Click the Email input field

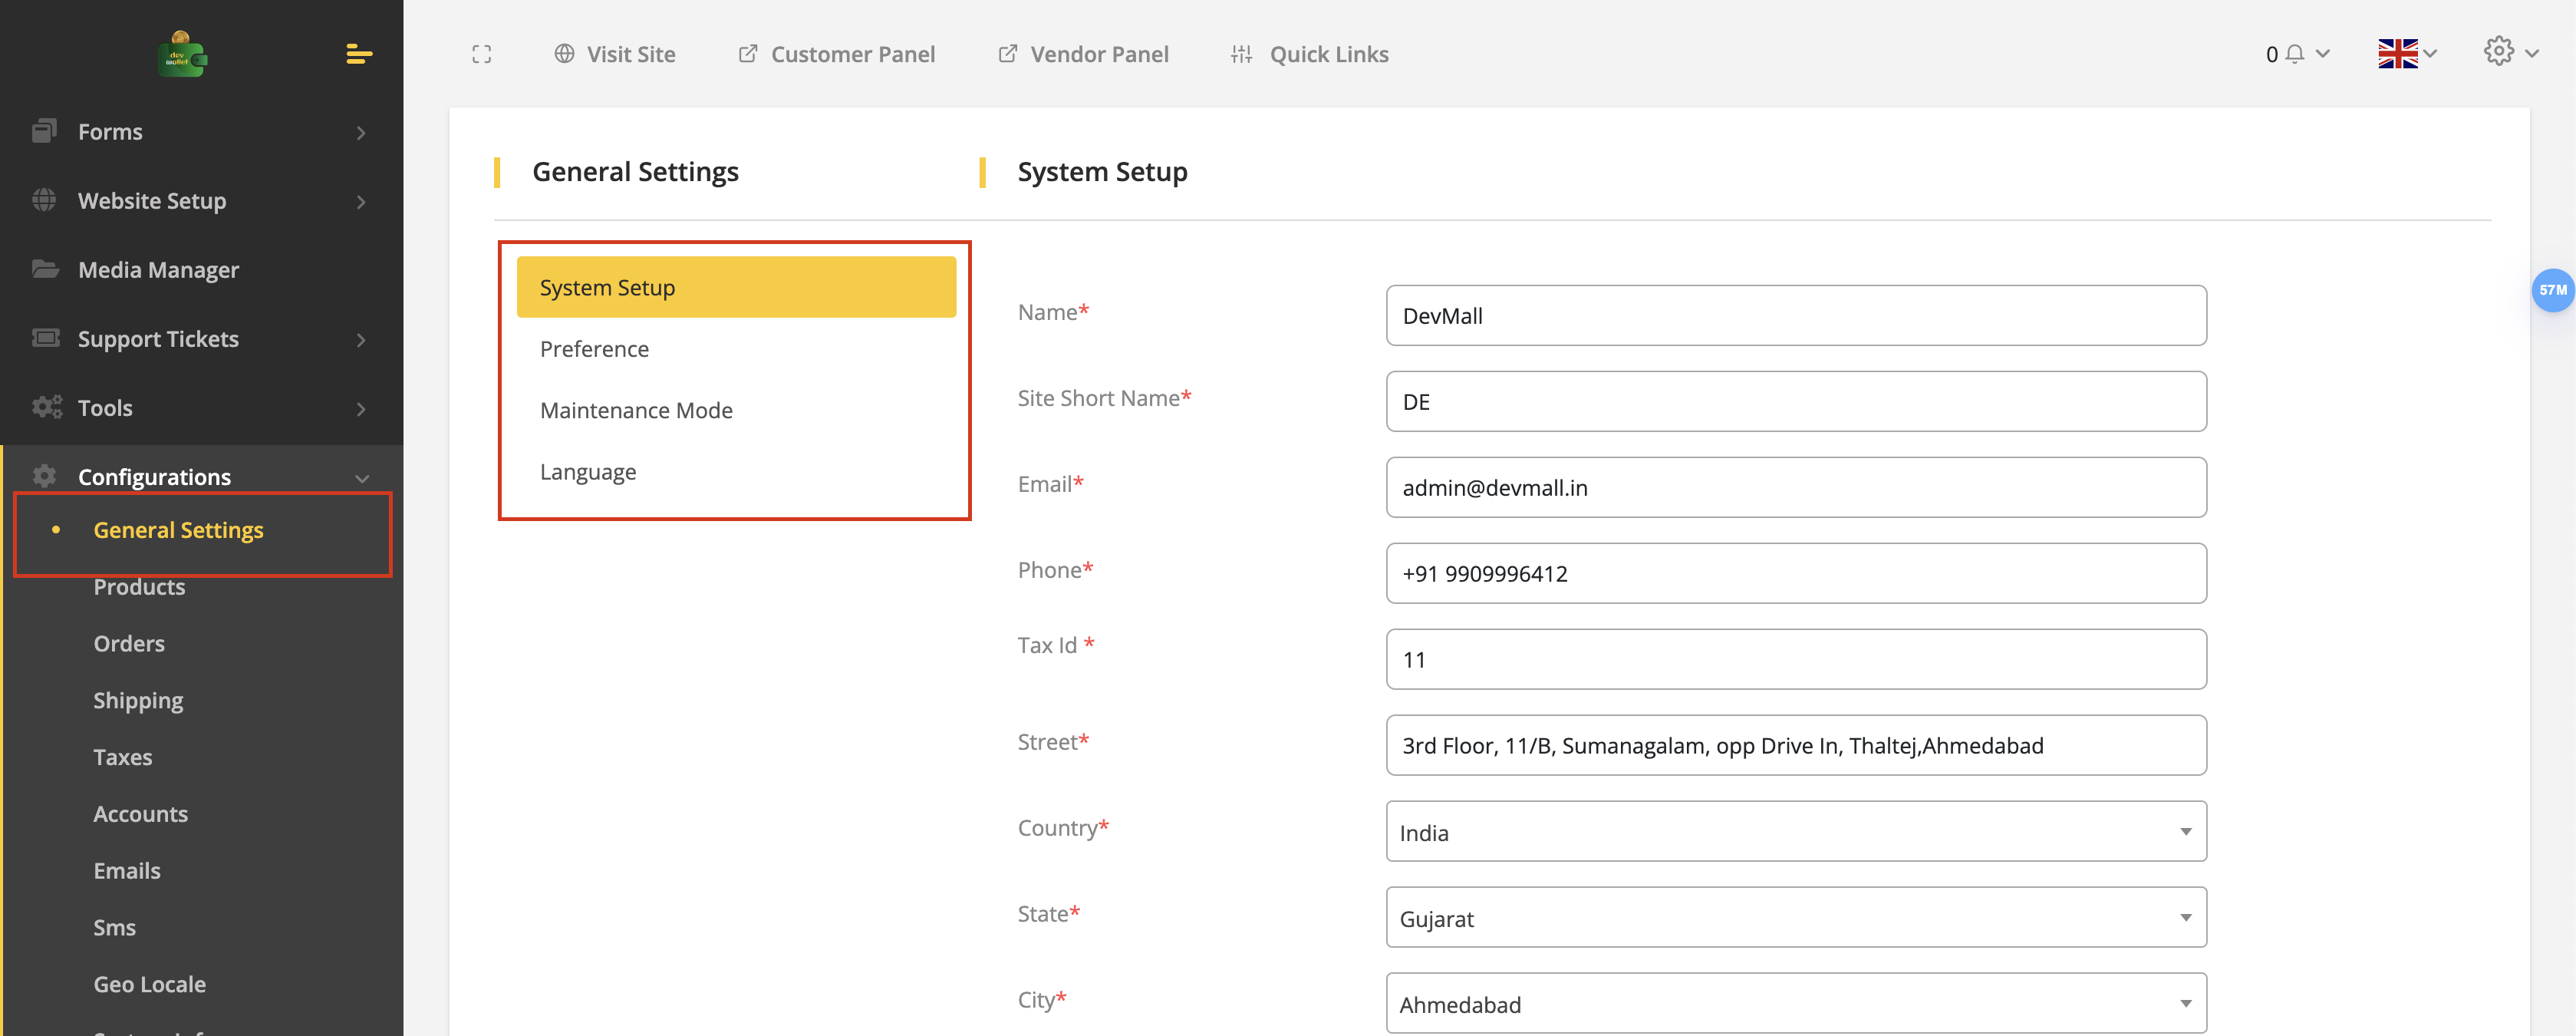pyautogui.click(x=1795, y=487)
